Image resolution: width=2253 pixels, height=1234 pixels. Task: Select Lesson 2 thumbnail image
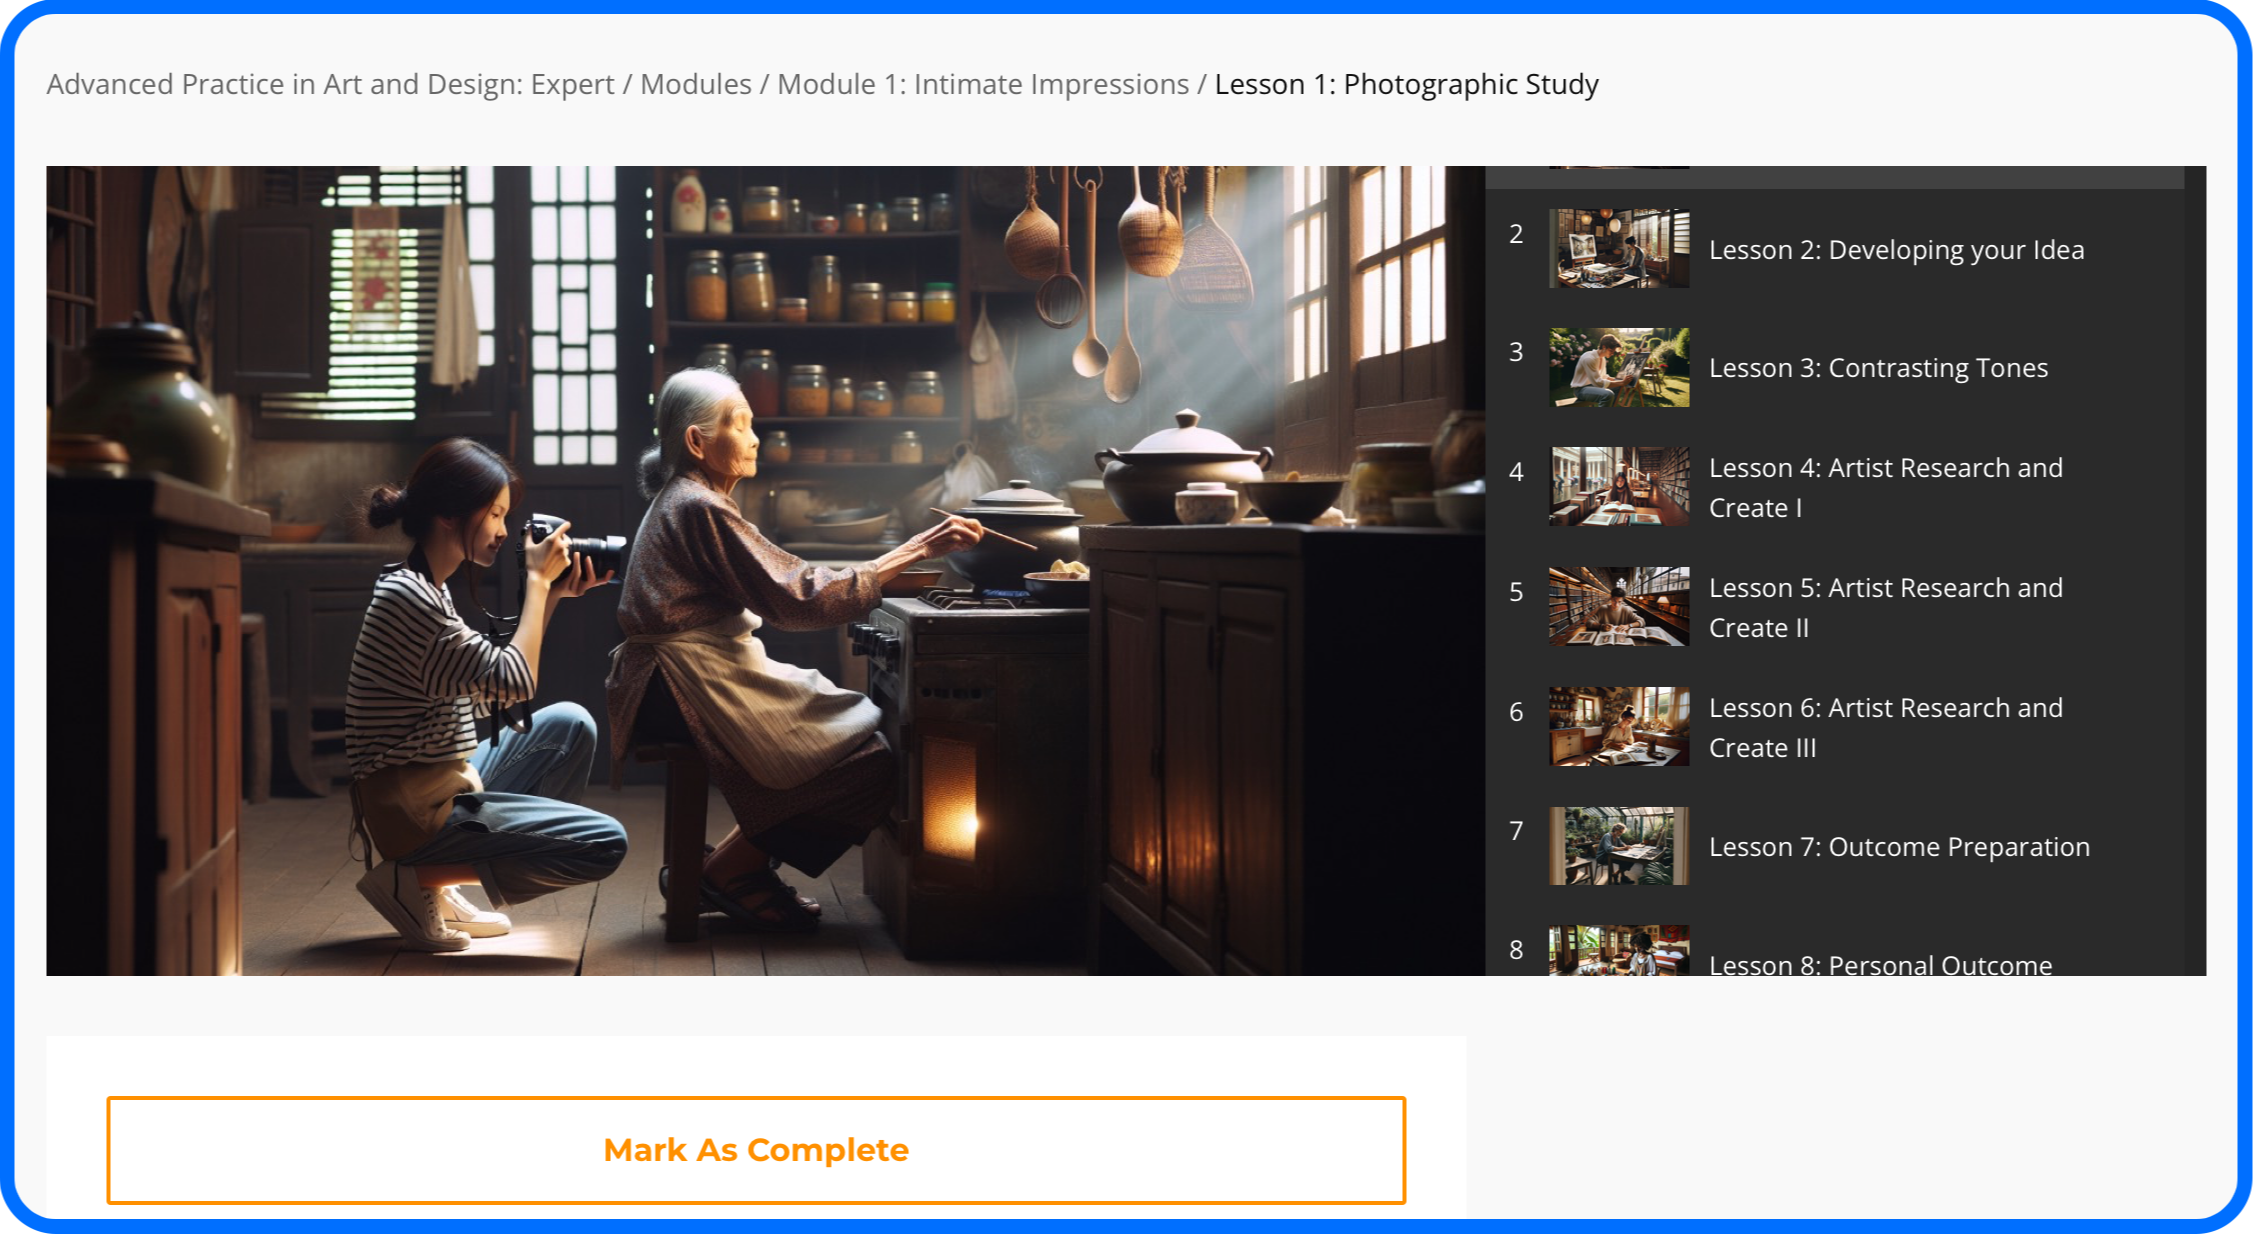[1618, 249]
